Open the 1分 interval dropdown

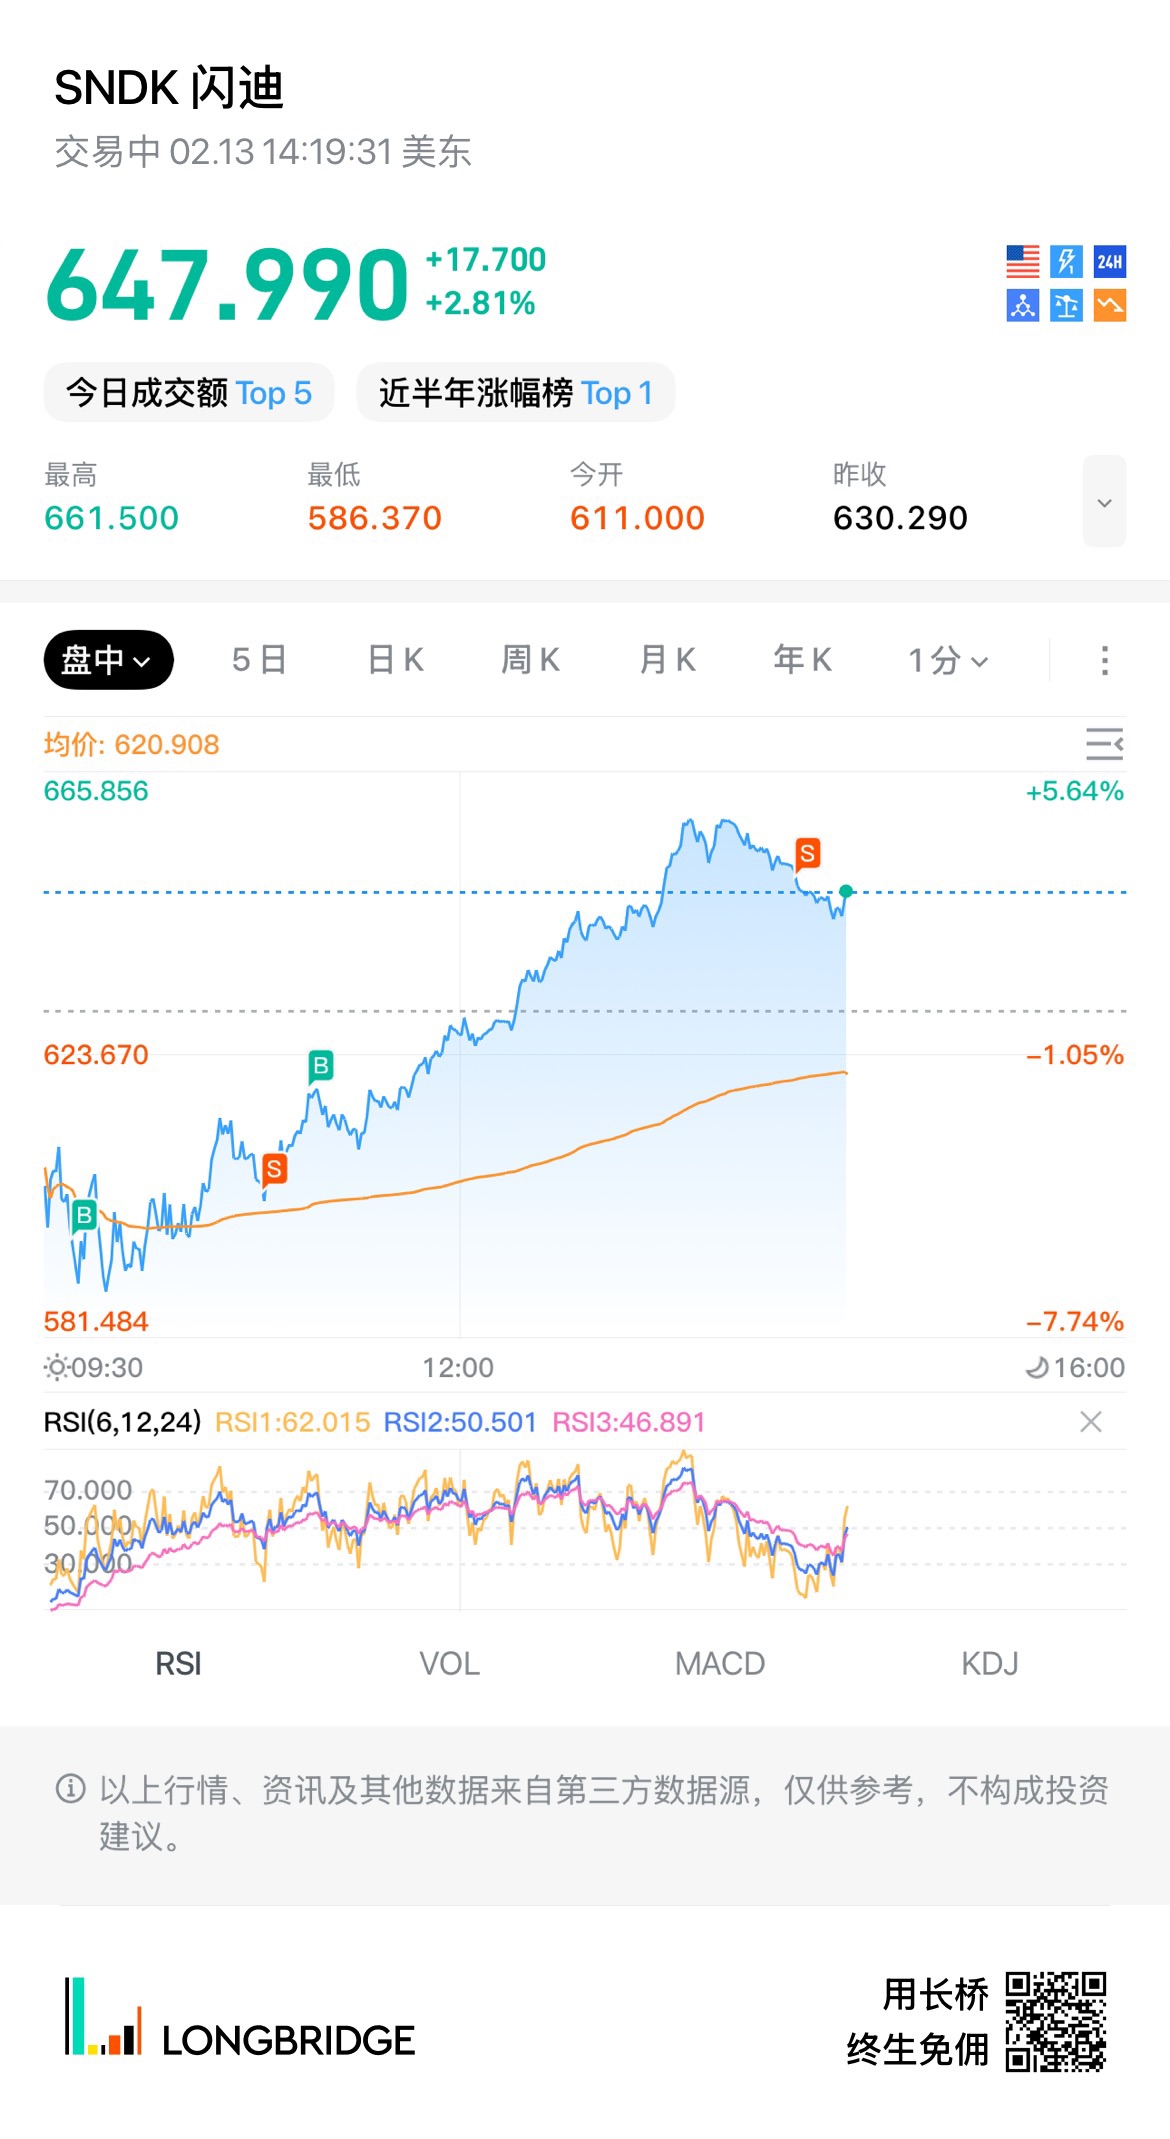pos(948,660)
